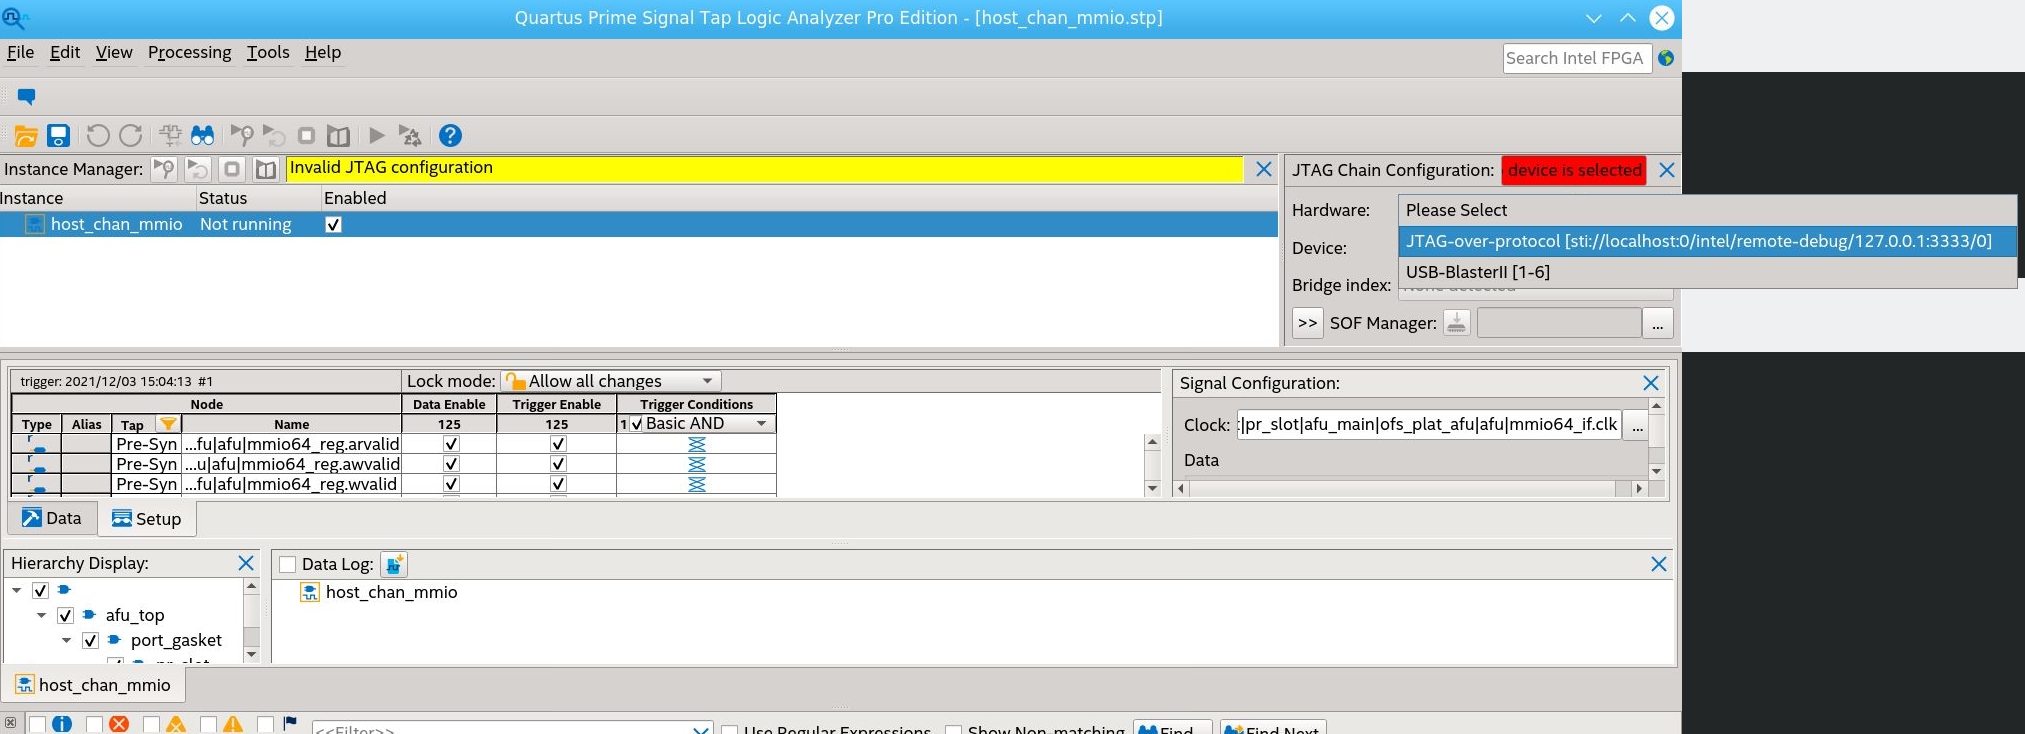Open the Lock mode dropdown
Image resolution: width=2025 pixels, height=734 pixels.
611,381
